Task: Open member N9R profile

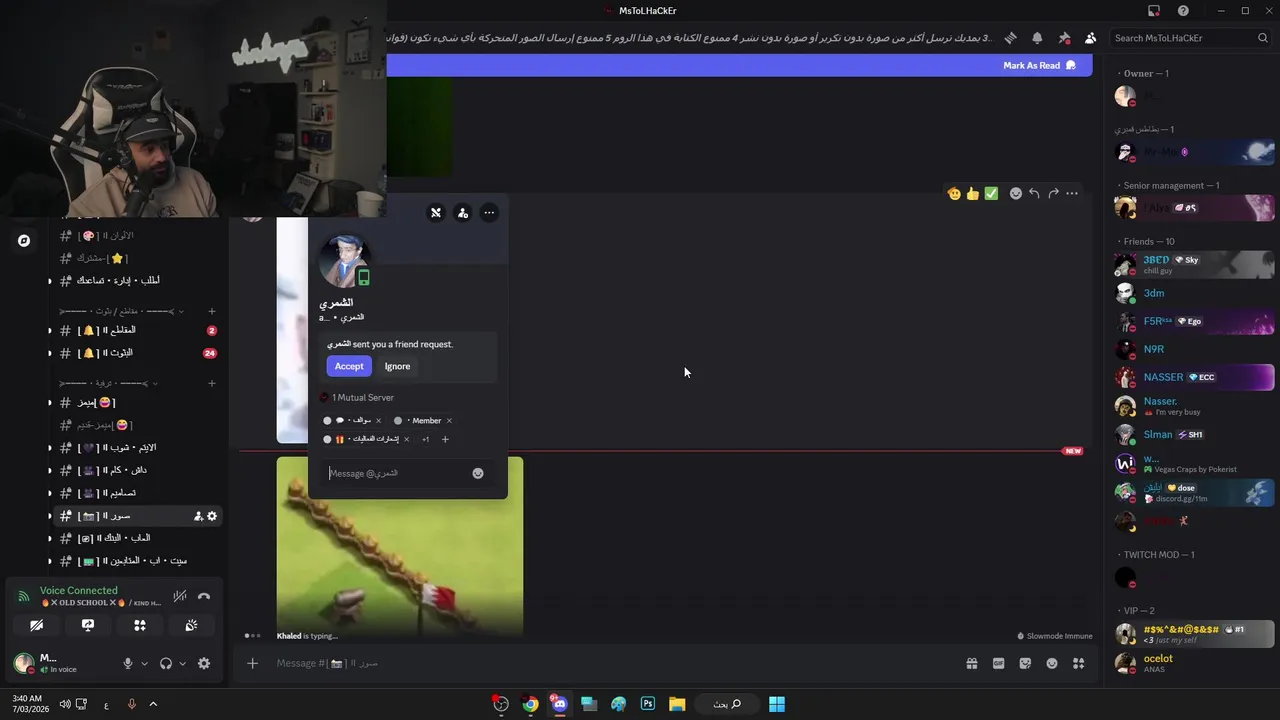Action: (x=1194, y=349)
